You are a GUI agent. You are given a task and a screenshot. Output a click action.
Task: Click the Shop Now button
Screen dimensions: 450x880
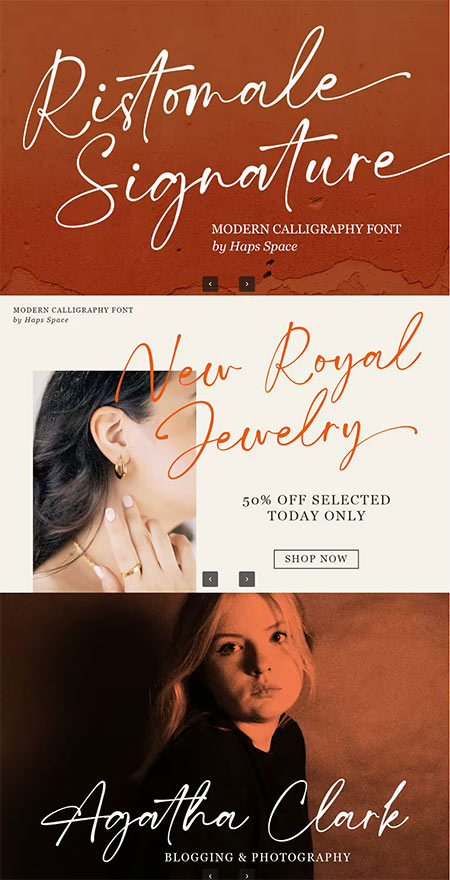[316, 559]
